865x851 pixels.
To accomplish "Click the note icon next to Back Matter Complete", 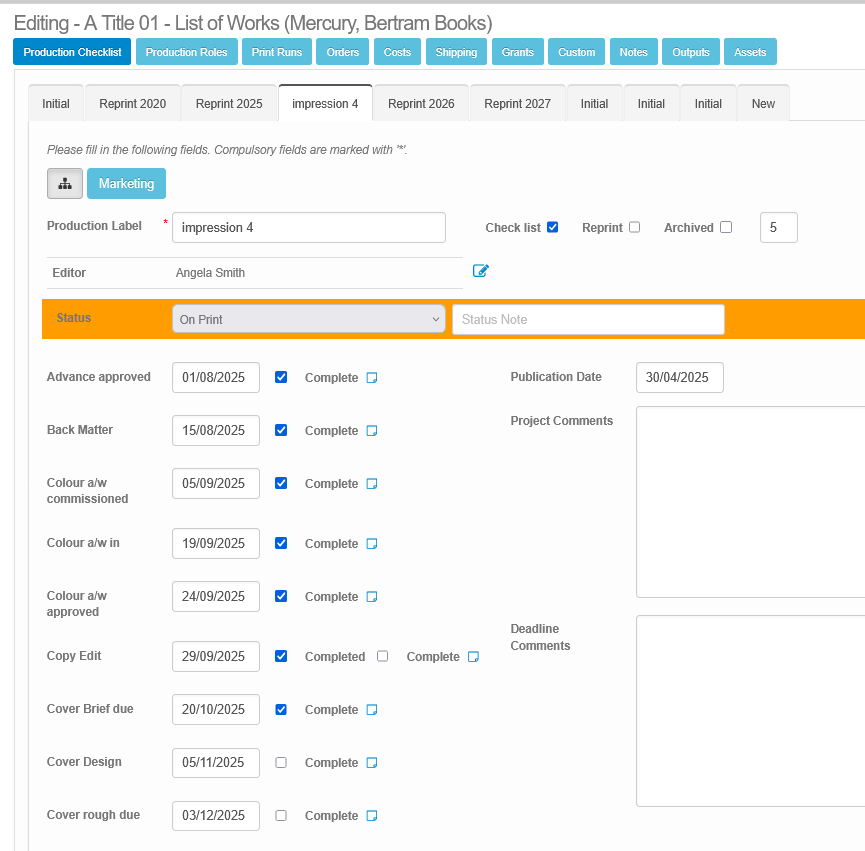I will coord(371,430).
